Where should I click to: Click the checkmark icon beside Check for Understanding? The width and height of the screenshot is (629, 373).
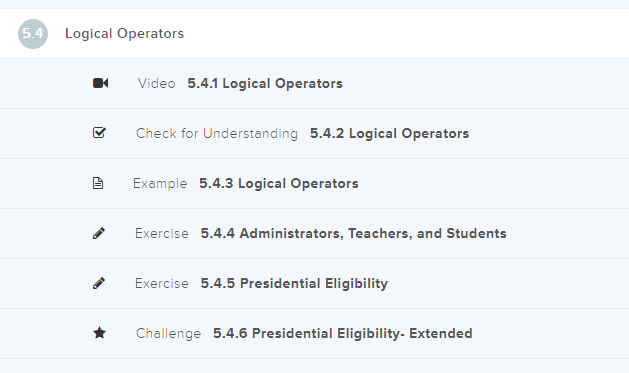(x=99, y=132)
